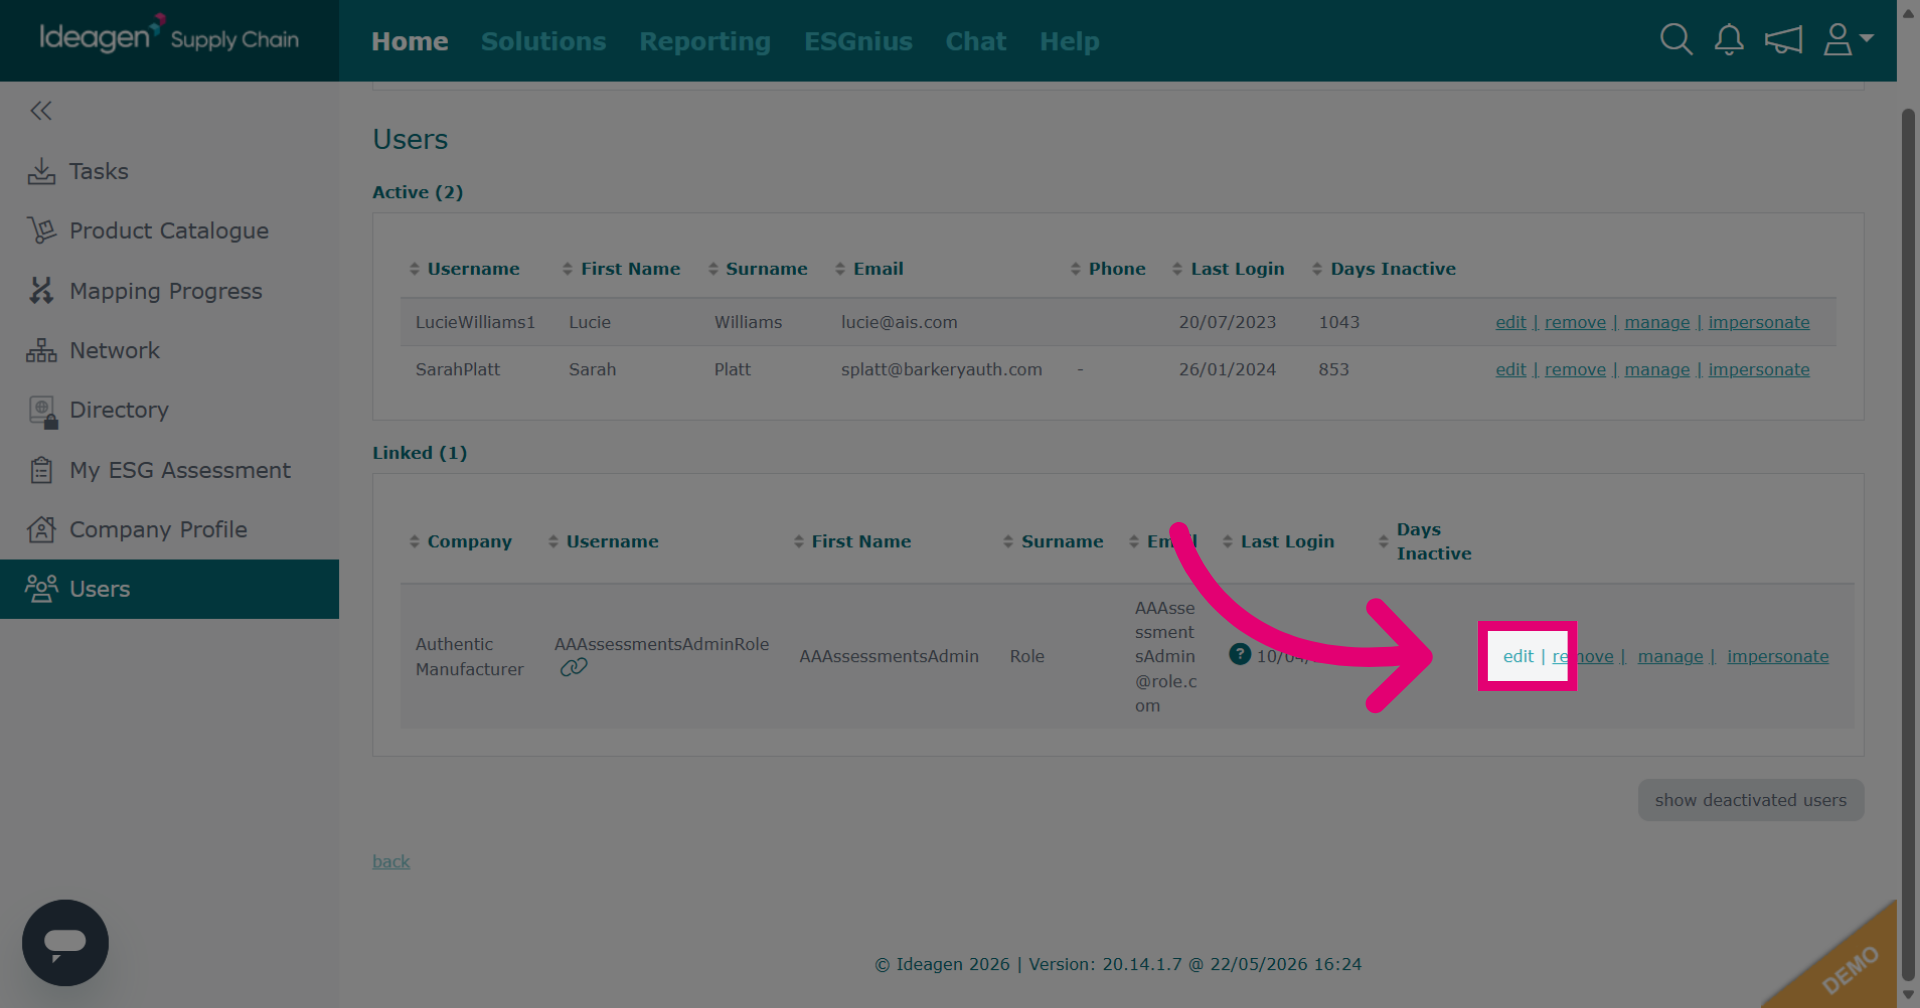Click the Ideagen Supply Chain logo
The width and height of the screenshot is (1920, 1008).
tap(169, 38)
